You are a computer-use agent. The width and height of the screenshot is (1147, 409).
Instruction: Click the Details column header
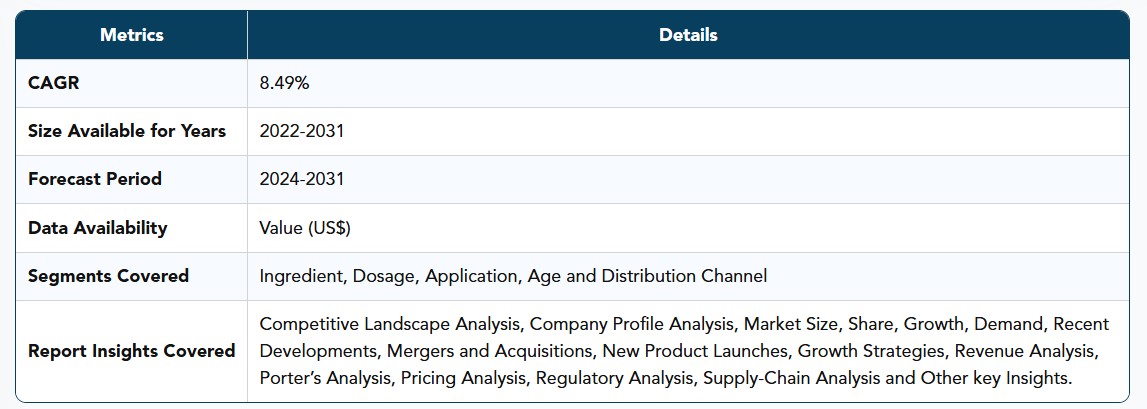(x=688, y=34)
